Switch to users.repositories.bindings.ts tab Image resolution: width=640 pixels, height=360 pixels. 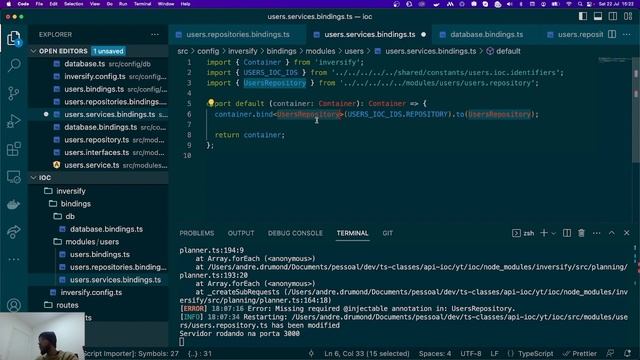click(238, 35)
